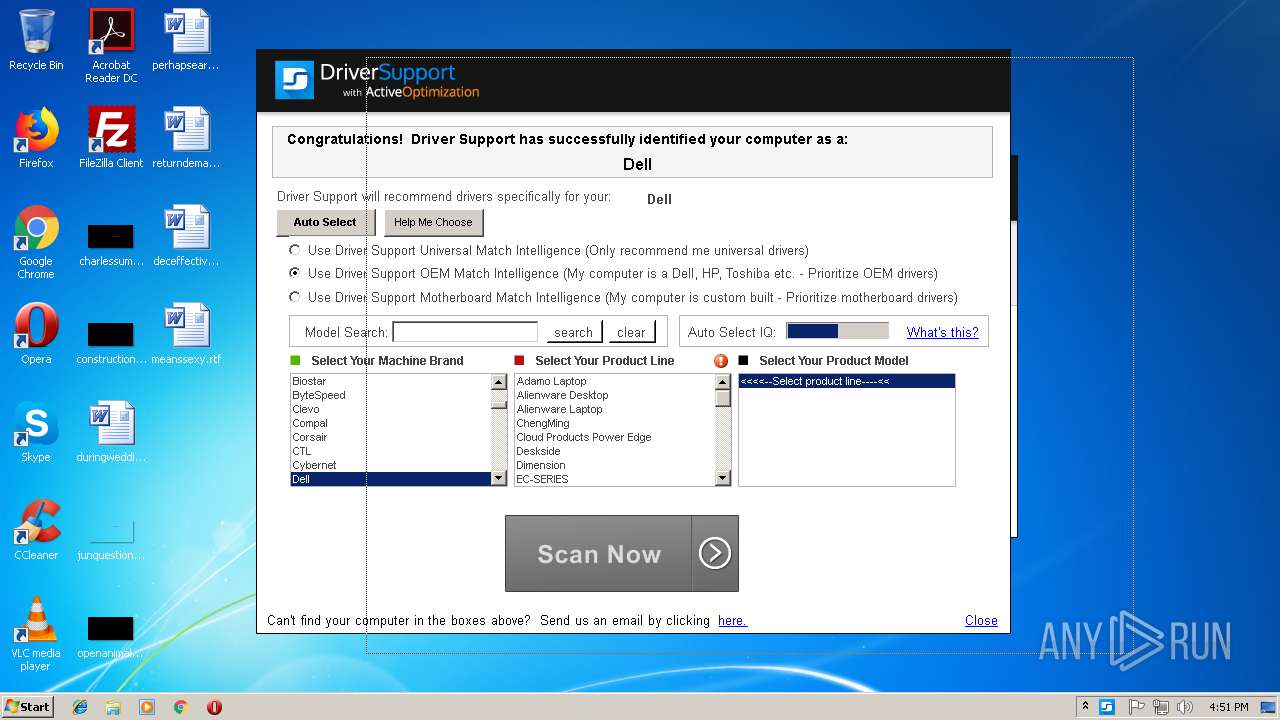Open the returndema Word document icon
This screenshot has height=720, width=1280.
point(186,138)
